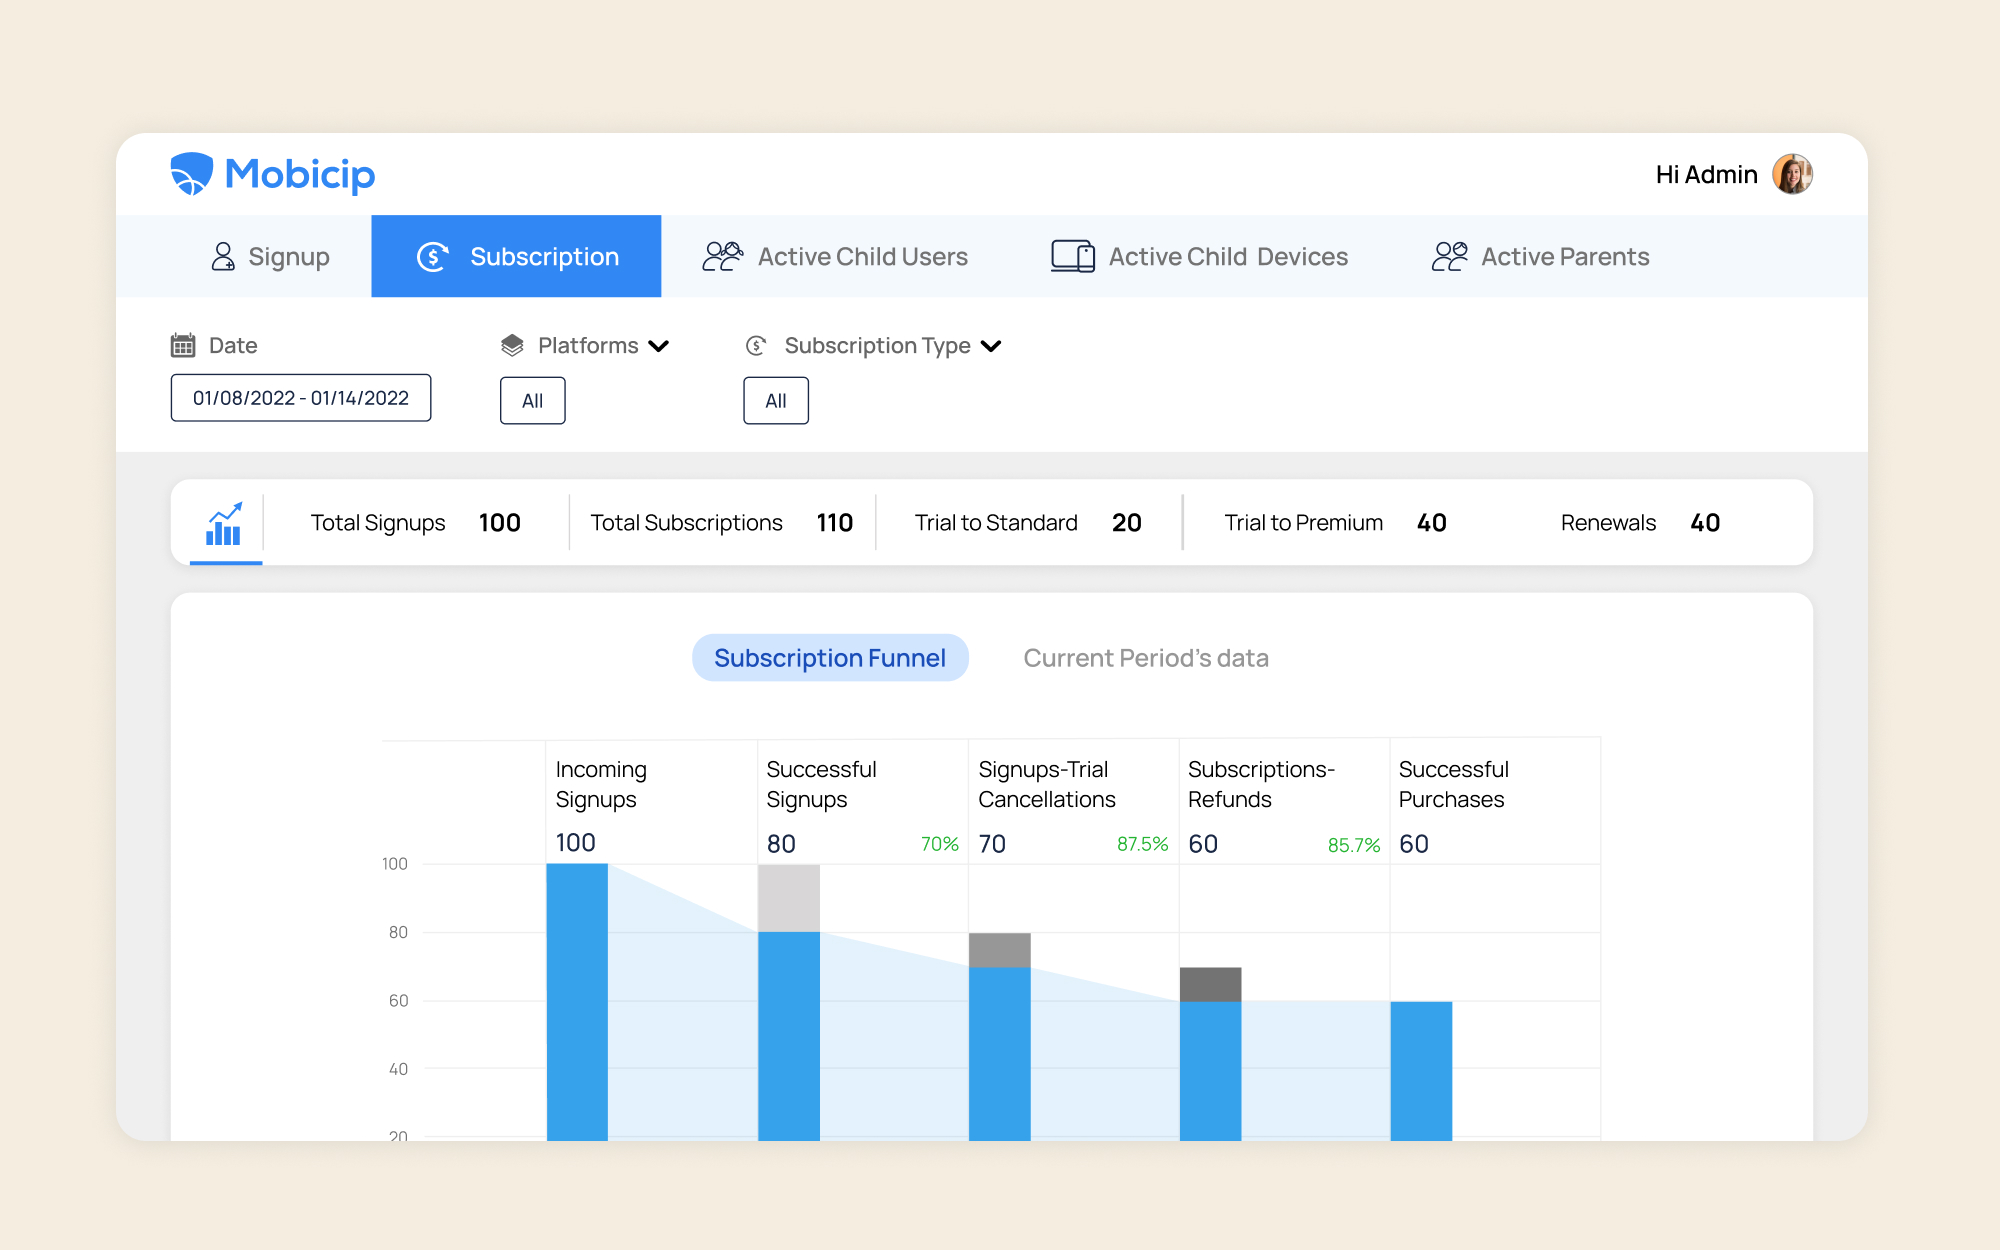2000x1250 pixels.
Task: Click the bar chart icon in the stats panel
Action: [x=224, y=521]
